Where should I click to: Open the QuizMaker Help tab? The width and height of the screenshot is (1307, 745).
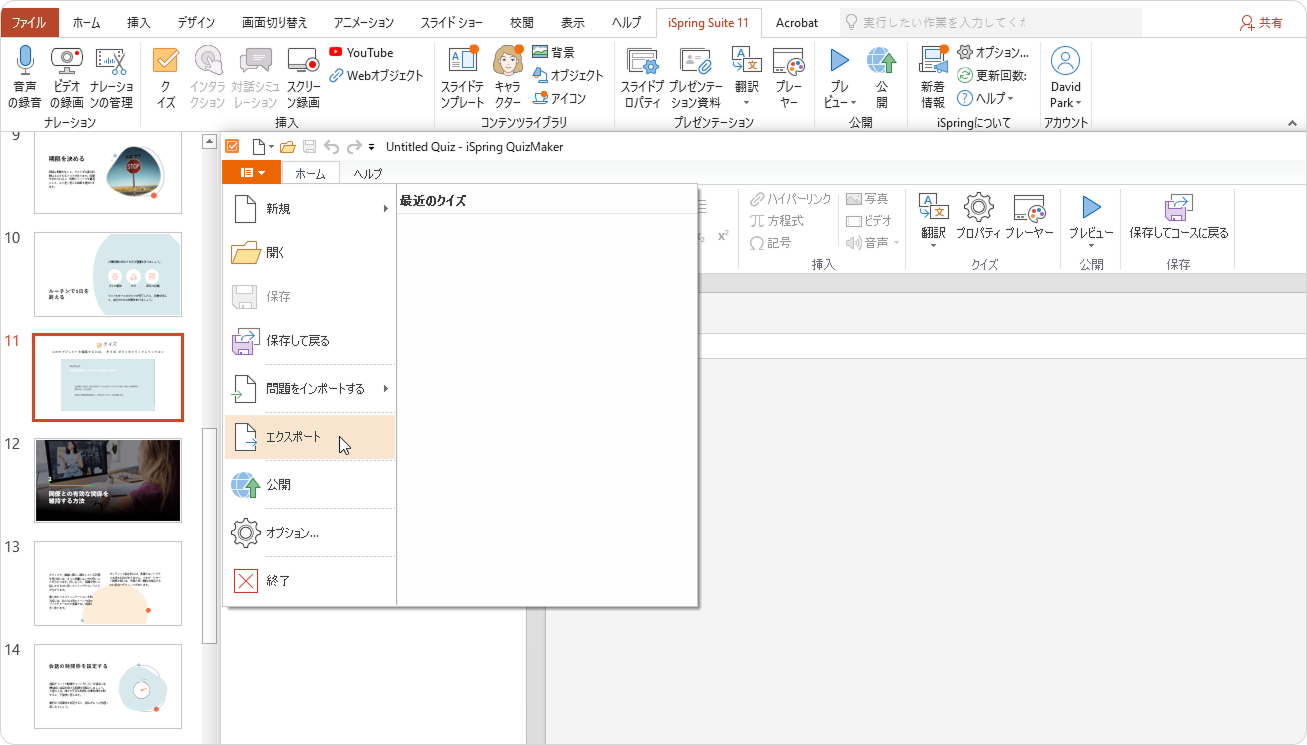click(x=367, y=174)
